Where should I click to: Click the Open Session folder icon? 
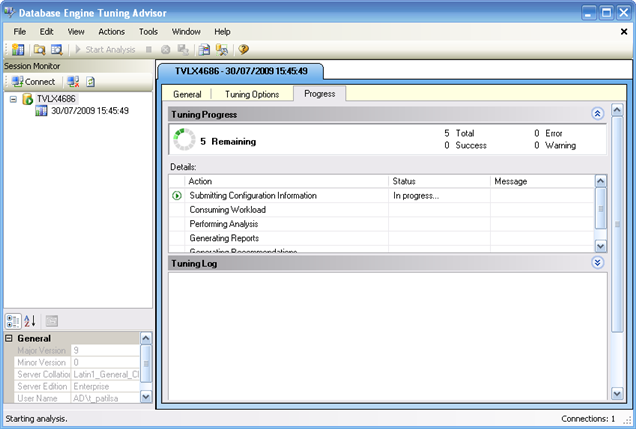(x=39, y=49)
